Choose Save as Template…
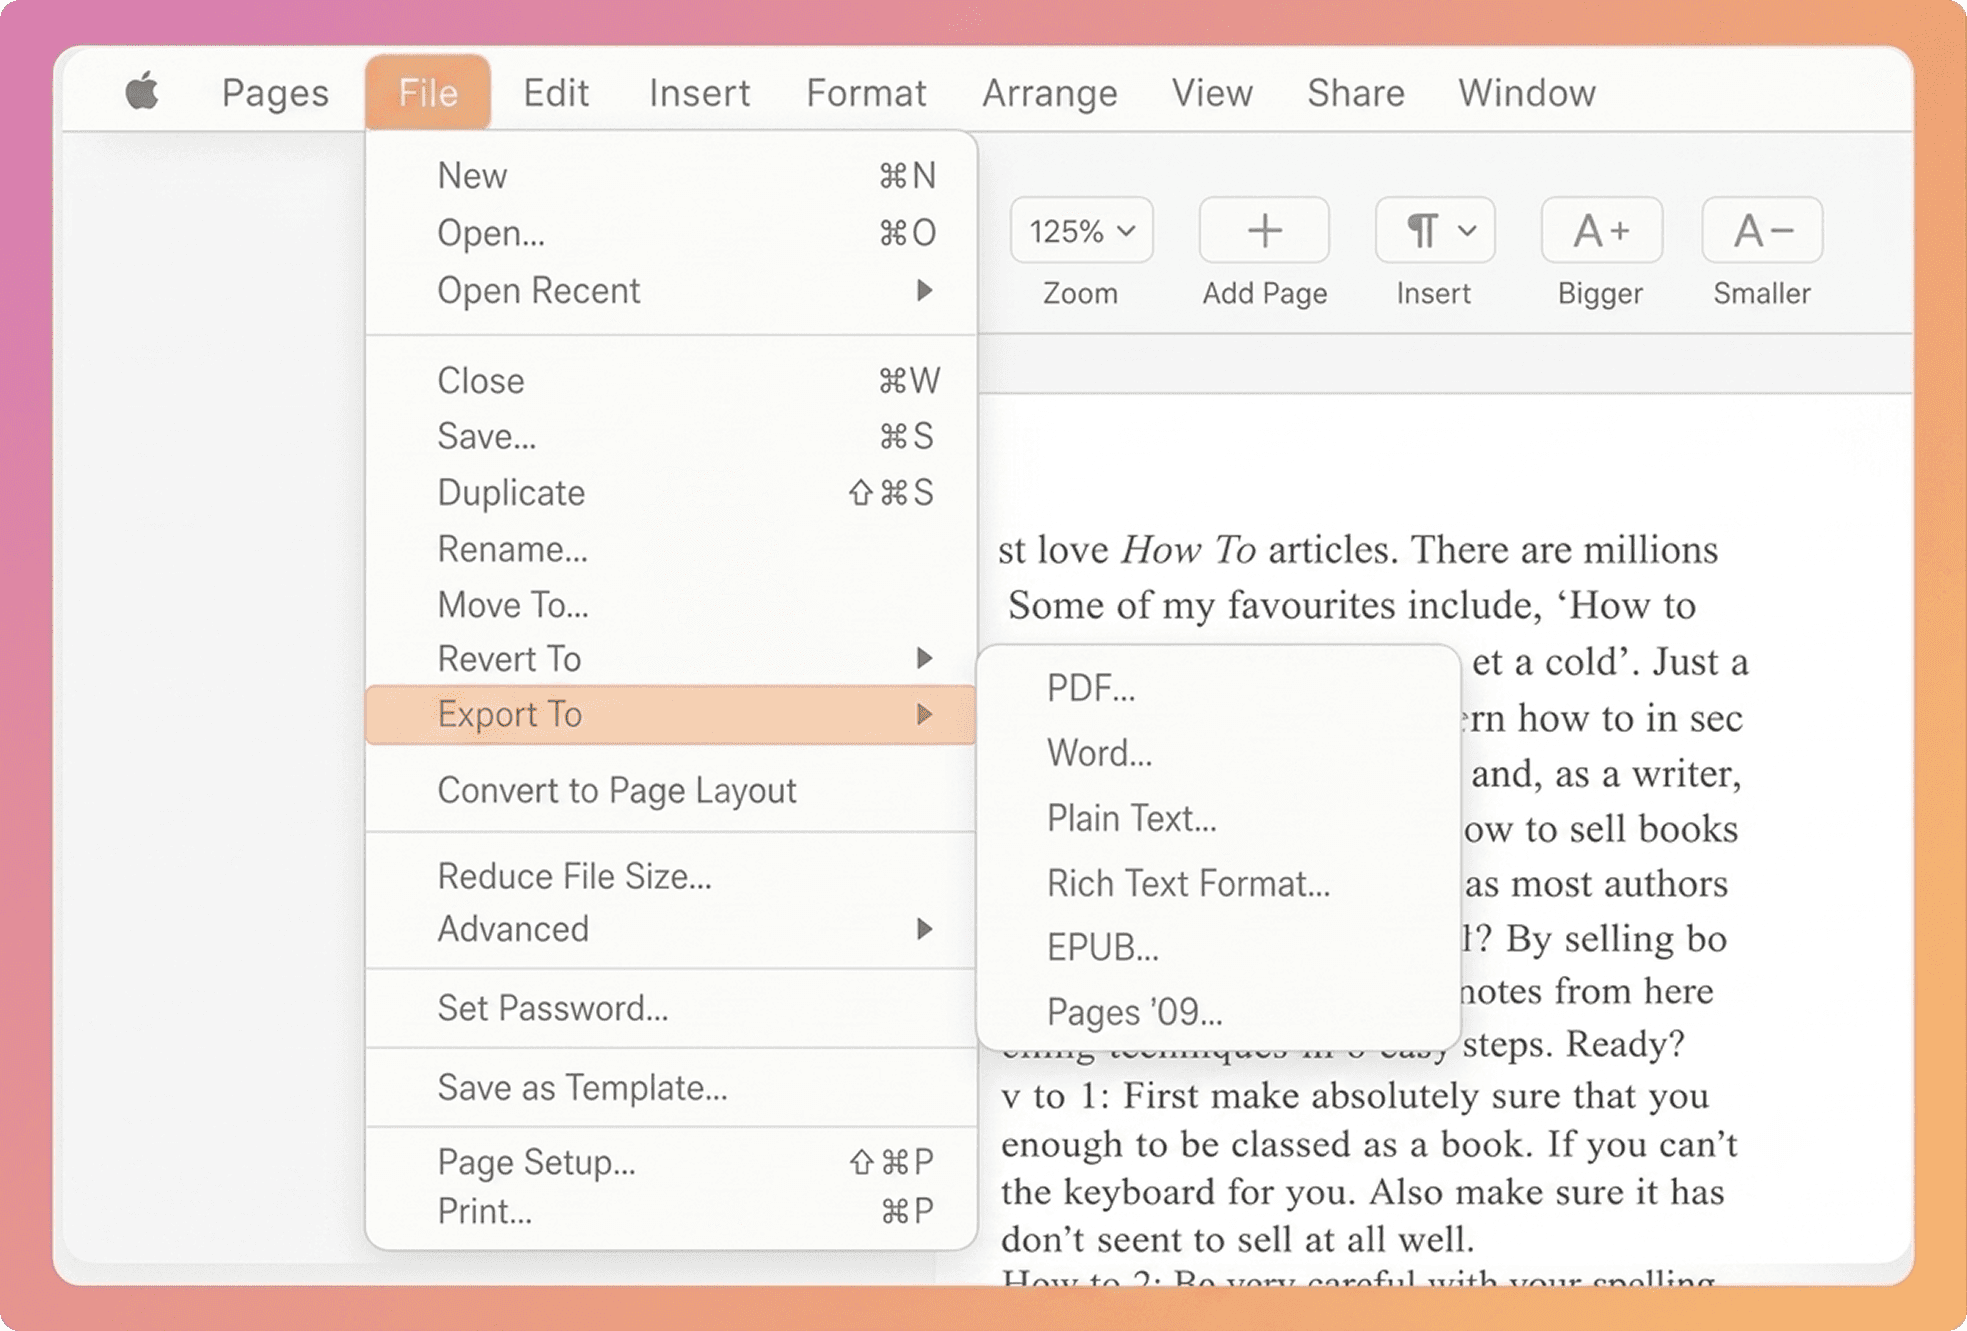1967x1331 pixels. (671, 1087)
